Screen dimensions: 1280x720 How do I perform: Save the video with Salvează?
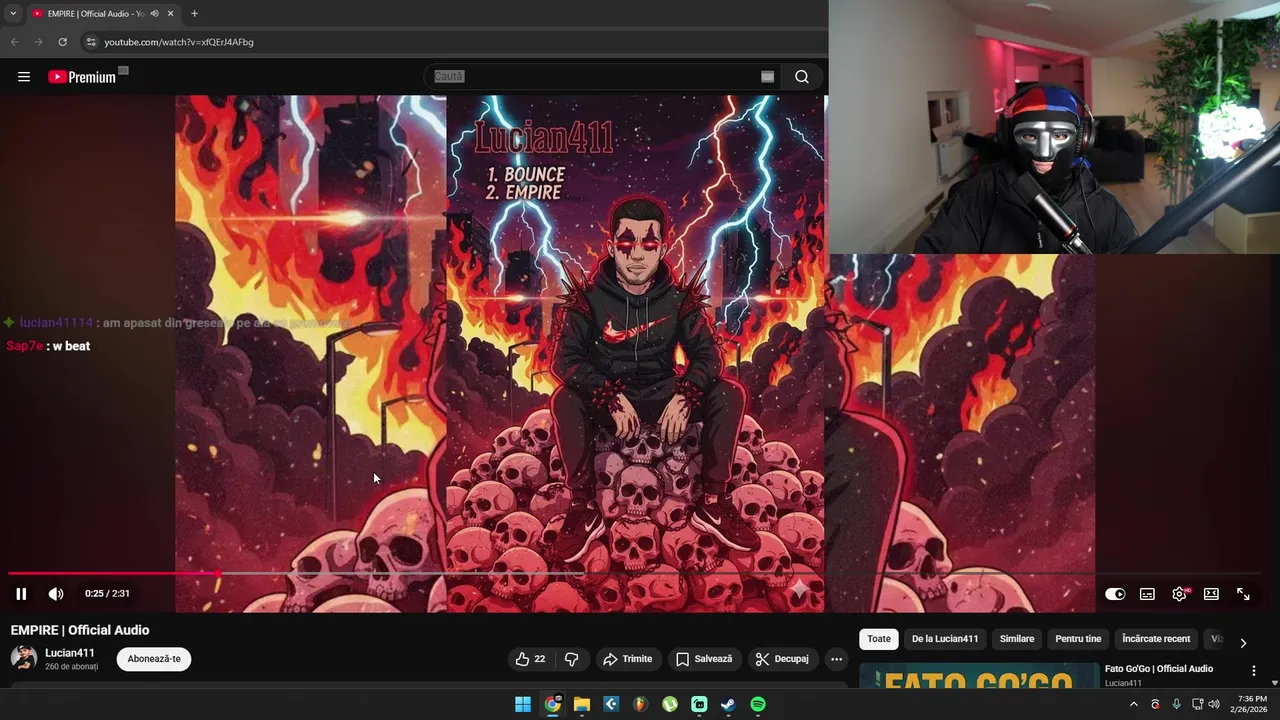tap(704, 659)
